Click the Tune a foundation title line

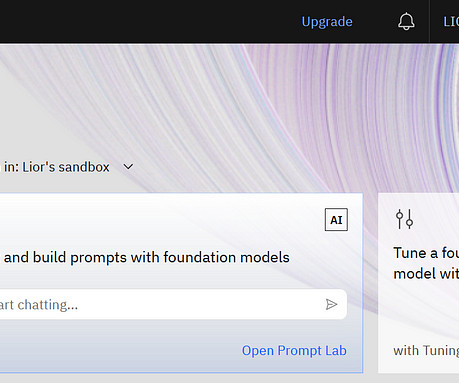click(x=426, y=253)
